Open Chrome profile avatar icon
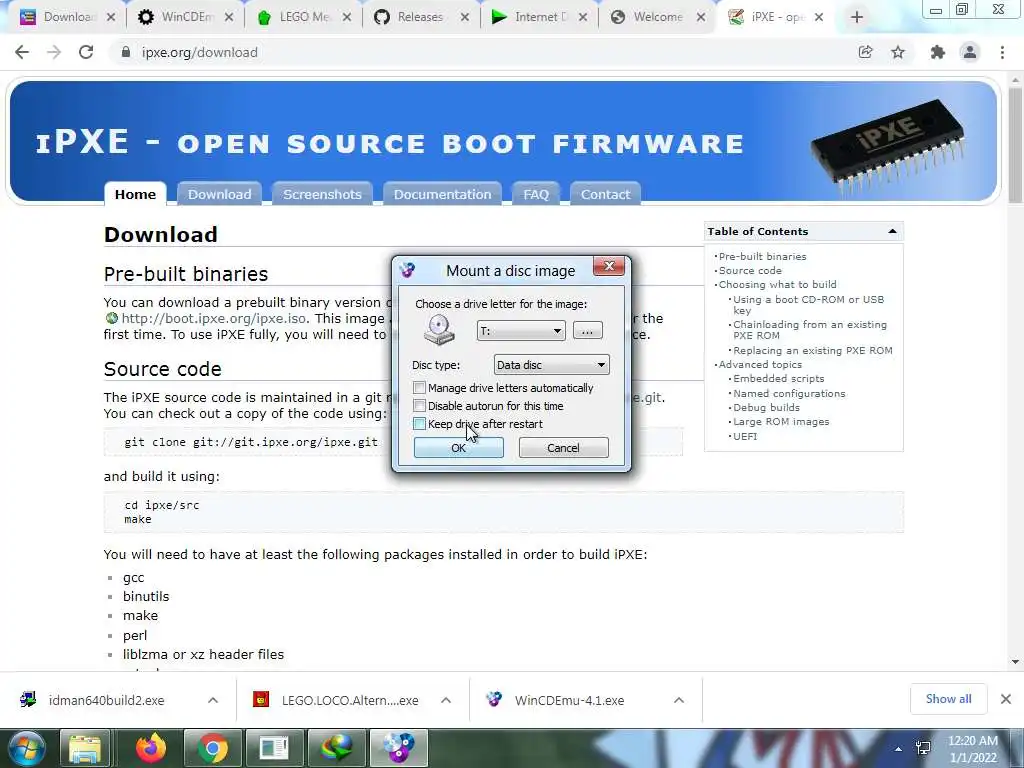This screenshot has width=1024, height=768. tap(970, 52)
